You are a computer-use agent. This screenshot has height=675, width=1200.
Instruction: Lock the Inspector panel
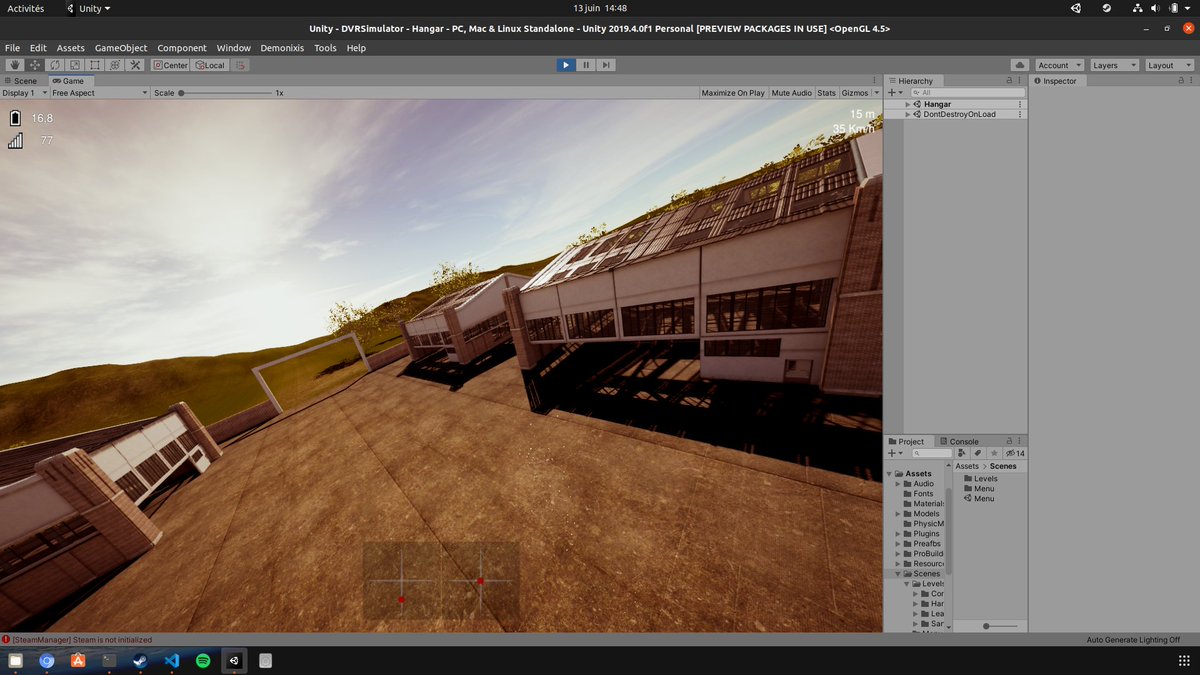(x=1181, y=80)
